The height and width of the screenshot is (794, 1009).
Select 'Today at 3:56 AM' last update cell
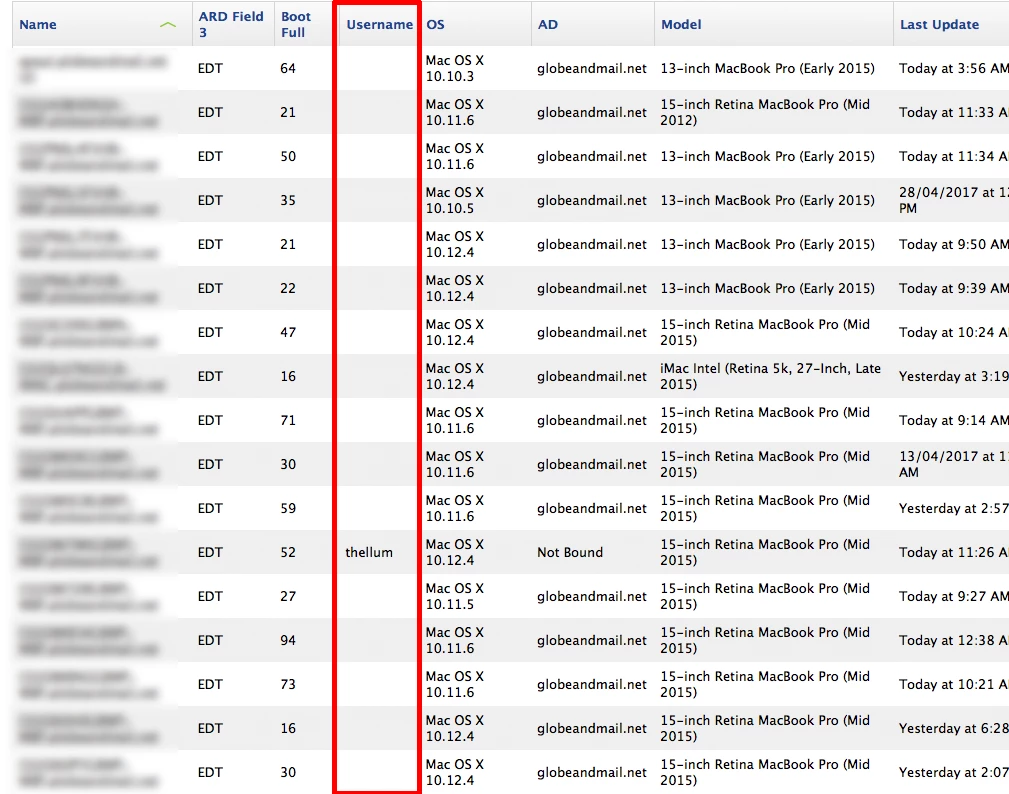coord(954,68)
